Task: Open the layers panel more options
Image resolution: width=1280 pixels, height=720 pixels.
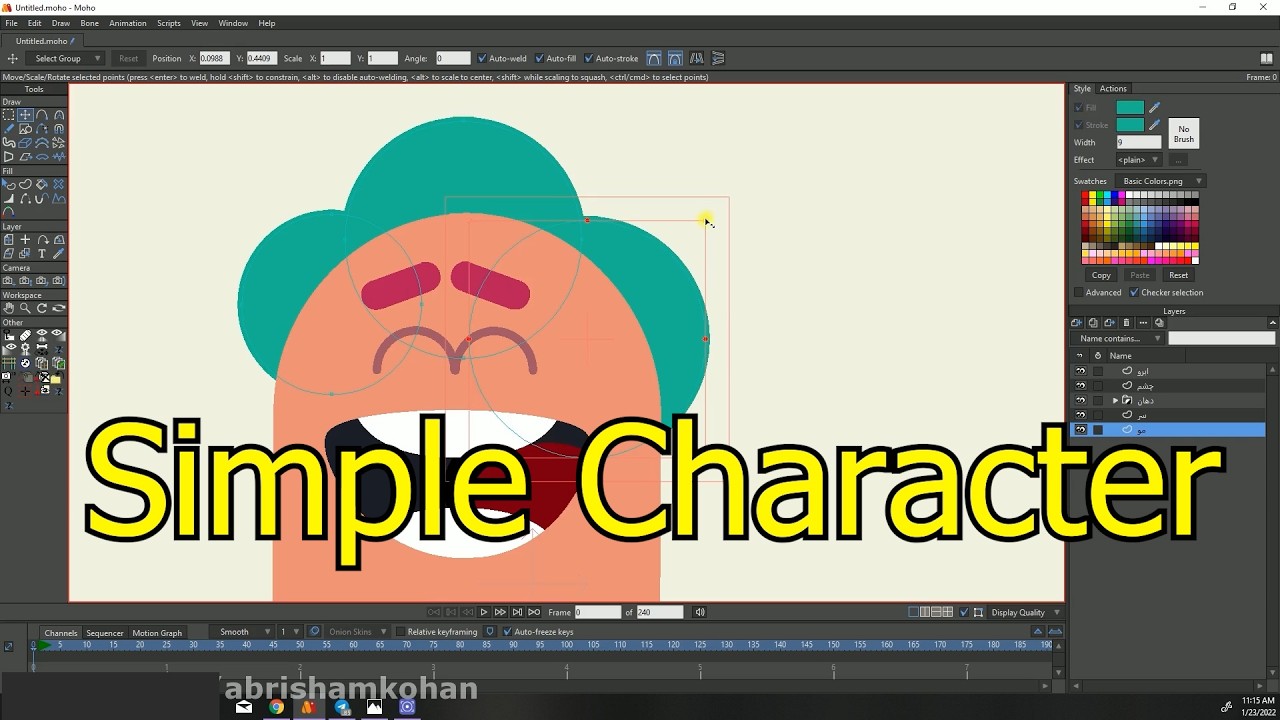Action: tap(1143, 323)
